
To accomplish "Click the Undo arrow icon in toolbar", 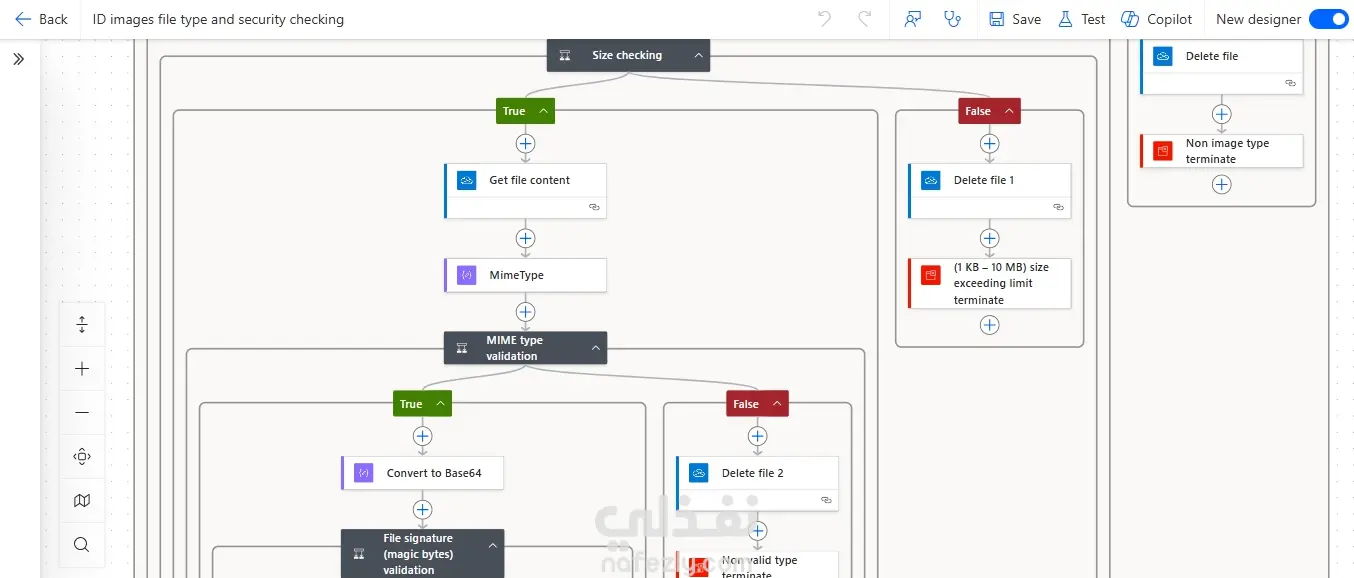I will click(824, 19).
